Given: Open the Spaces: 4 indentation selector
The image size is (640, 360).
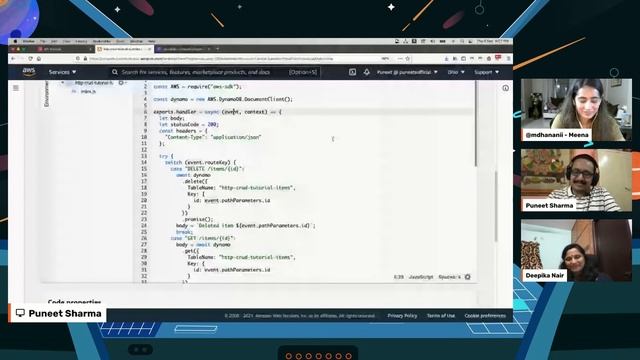Looking at the screenshot, I should [x=449, y=277].
